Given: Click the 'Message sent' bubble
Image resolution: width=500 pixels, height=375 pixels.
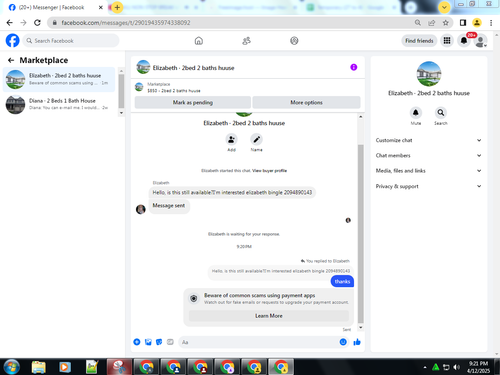Looking at the screenshot, I should point(169,206).
